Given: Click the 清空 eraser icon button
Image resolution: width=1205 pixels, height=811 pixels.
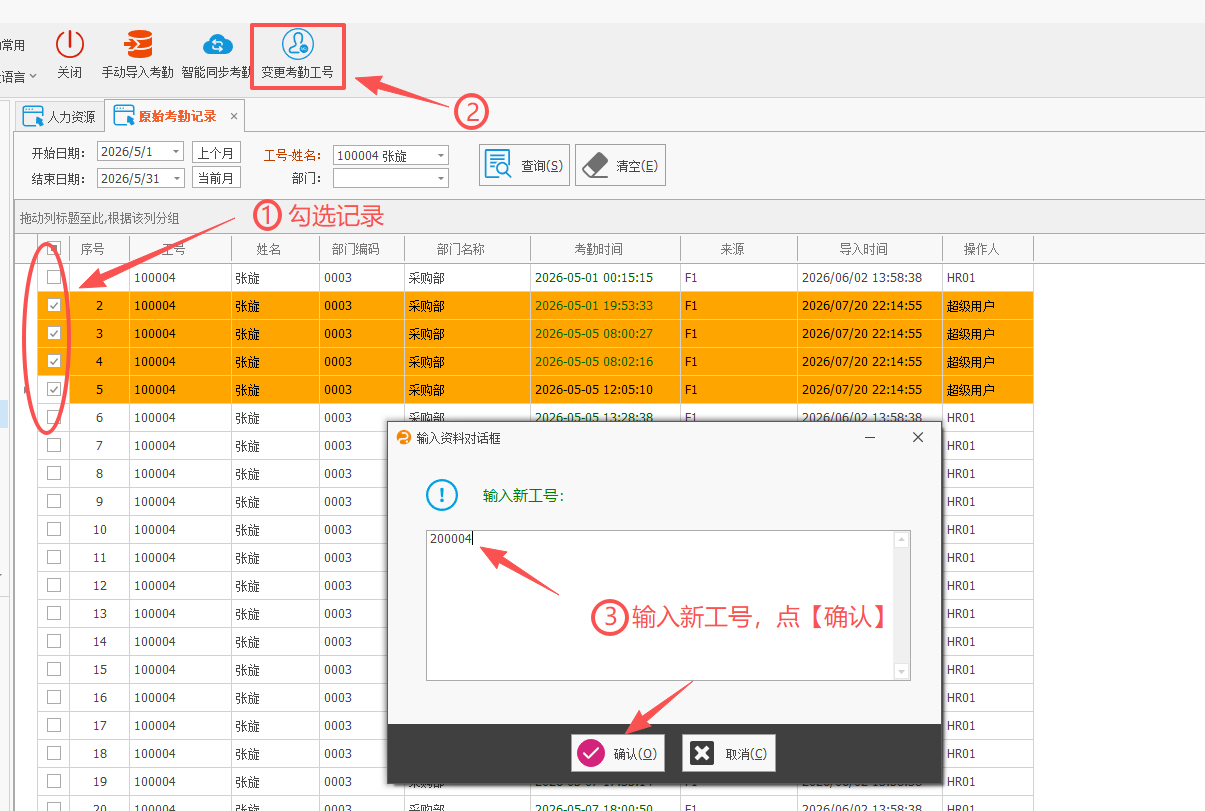Looking at the screenshot, I should pyautogui.click(x=620, y=166).
